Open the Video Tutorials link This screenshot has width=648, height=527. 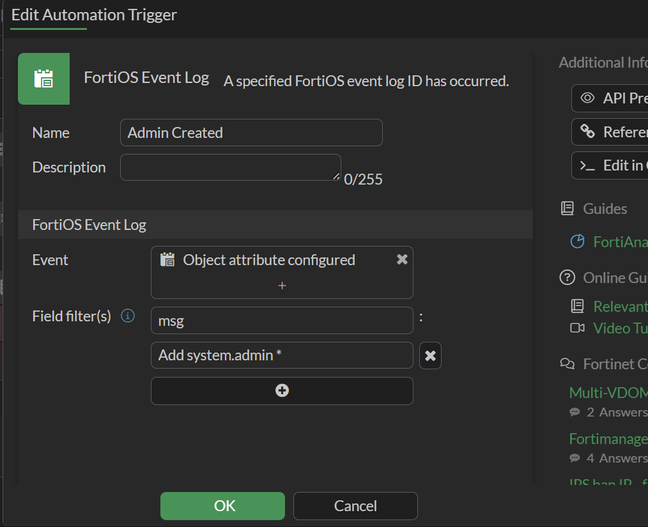619,328
